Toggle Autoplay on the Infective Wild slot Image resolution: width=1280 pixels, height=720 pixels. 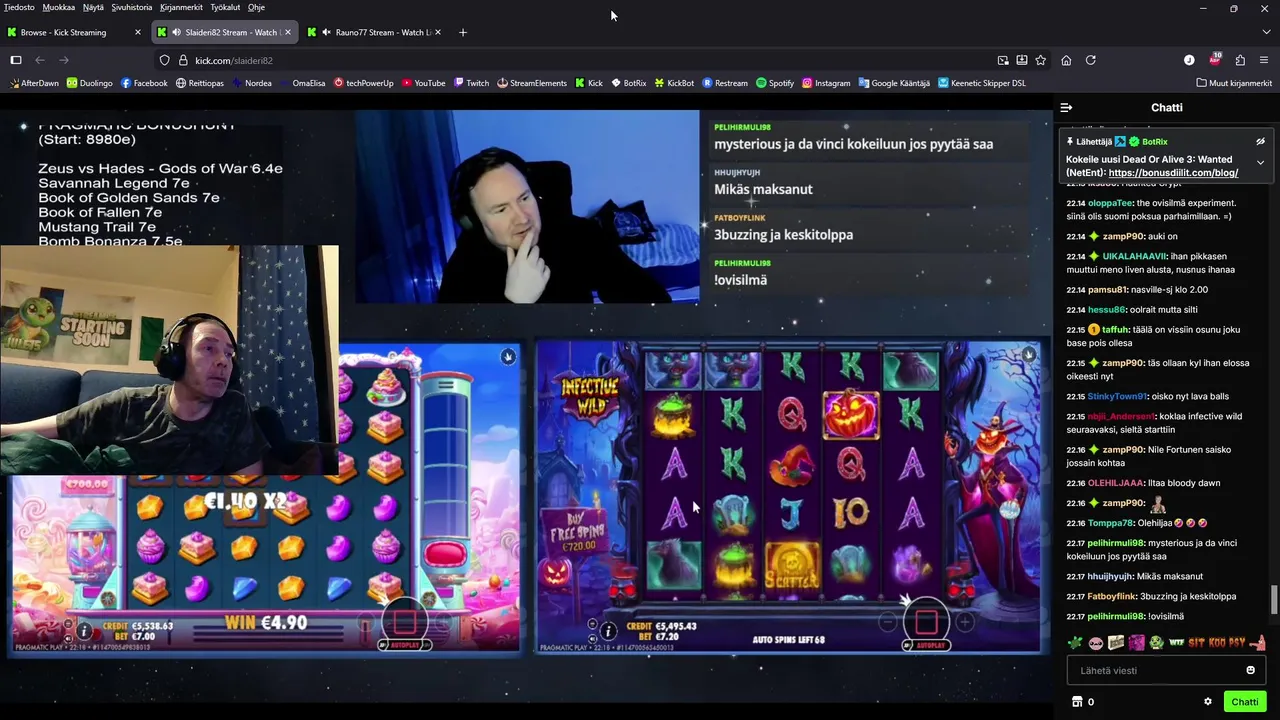(926, 646)
